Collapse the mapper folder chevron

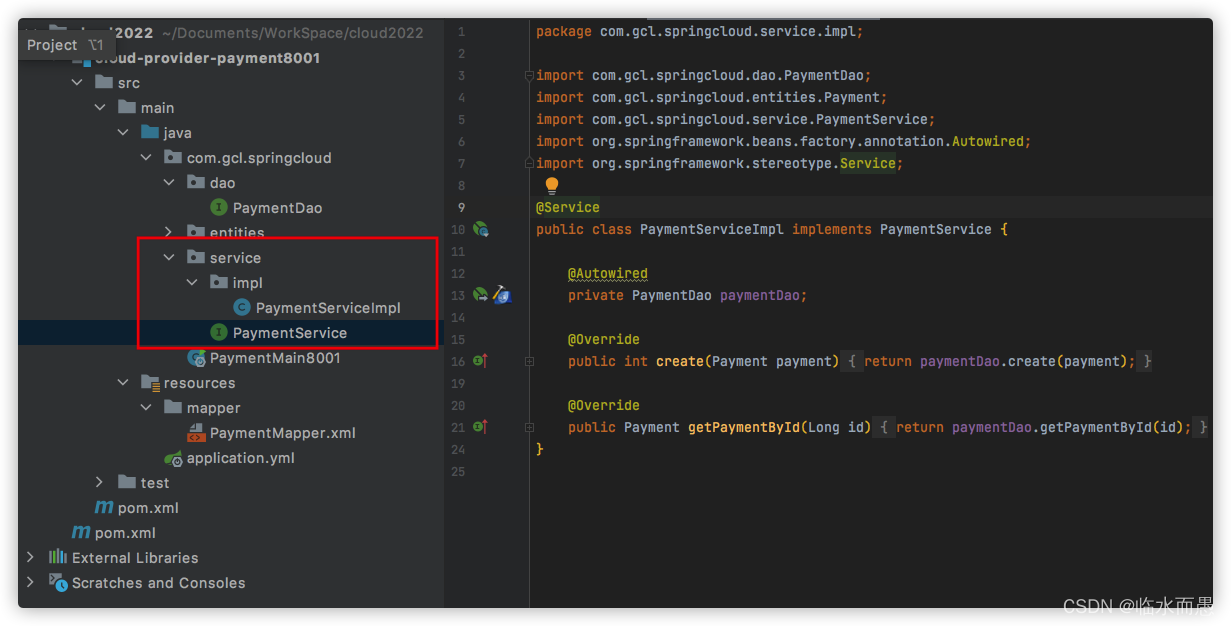(146, 408)
